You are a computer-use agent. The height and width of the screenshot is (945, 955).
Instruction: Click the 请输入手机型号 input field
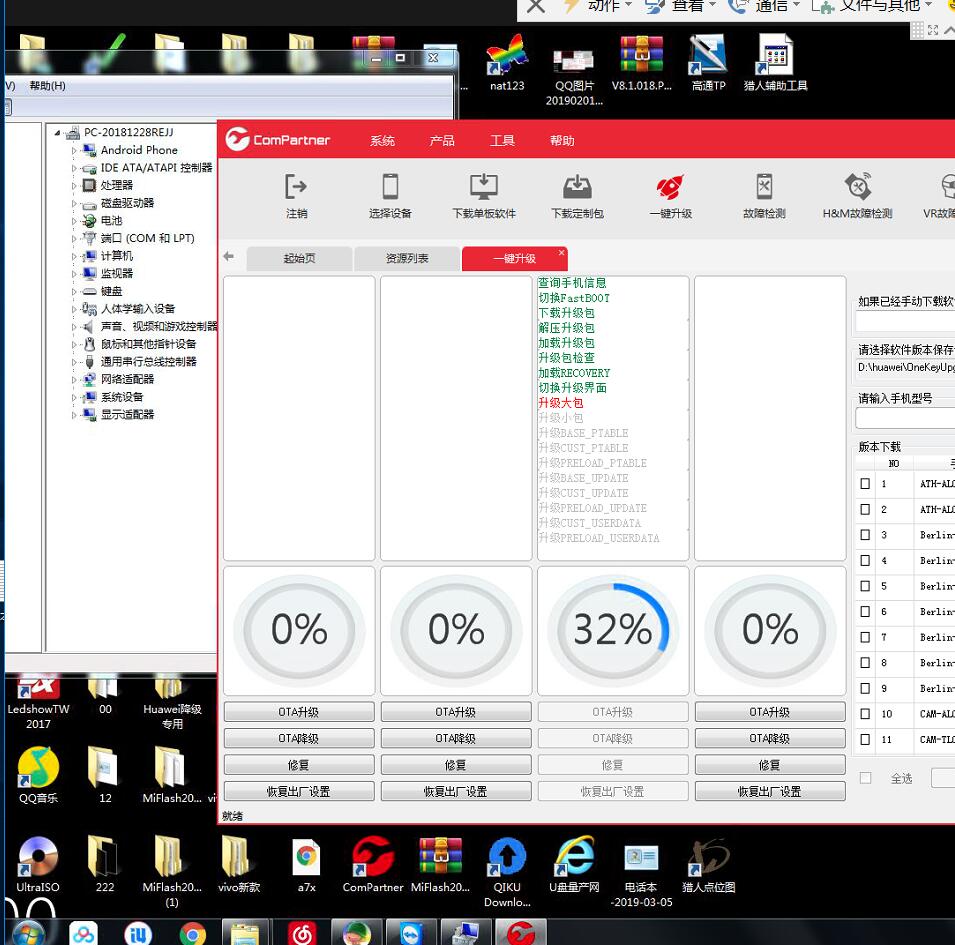pyautogui.click(x=905, y=418)
